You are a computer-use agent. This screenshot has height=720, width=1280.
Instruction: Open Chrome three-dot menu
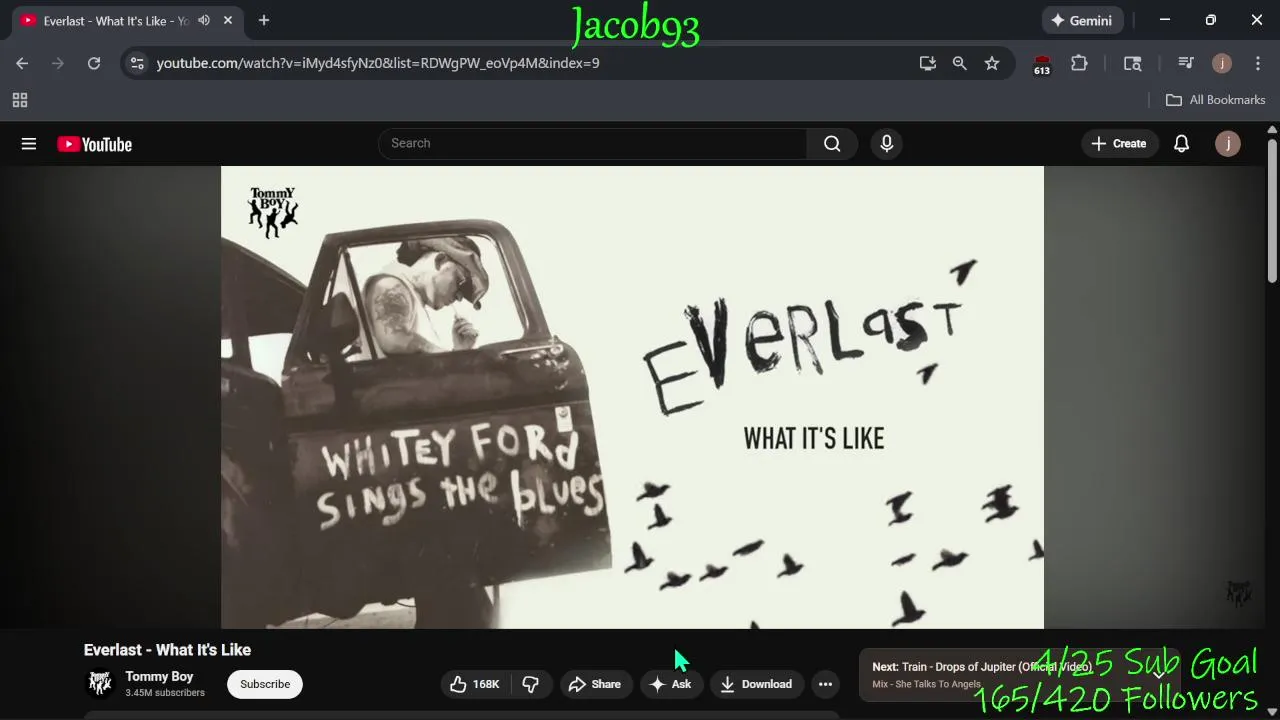pos(1257,63)
